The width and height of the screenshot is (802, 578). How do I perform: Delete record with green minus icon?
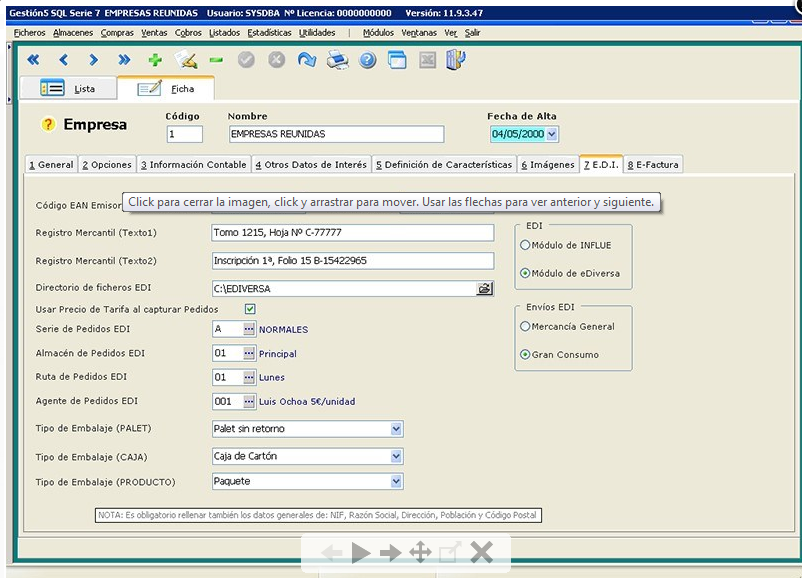(x=216, y=60)
